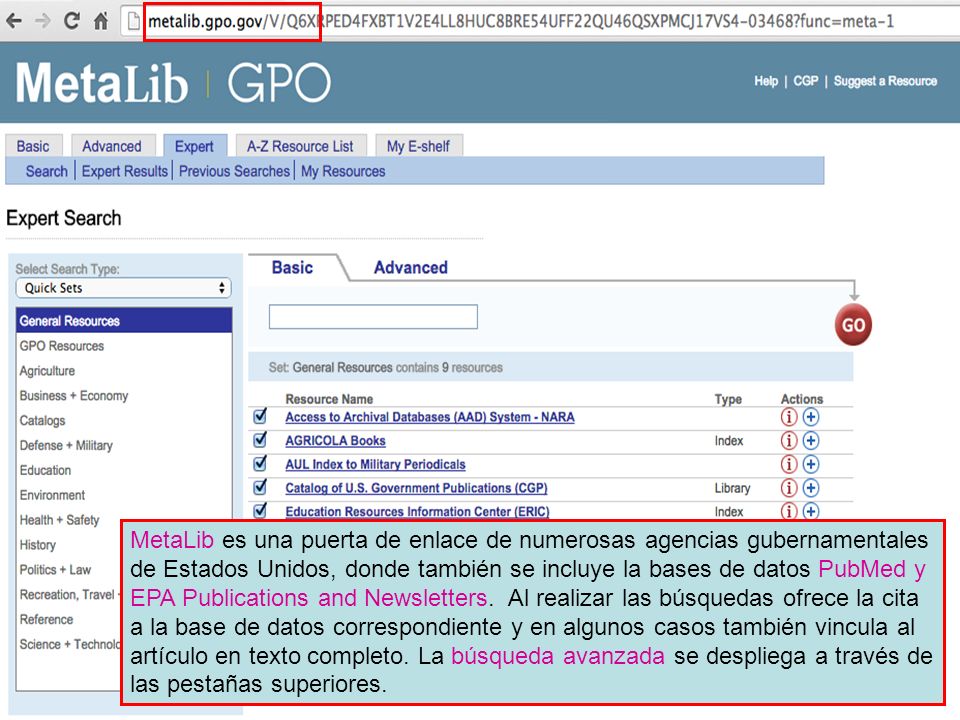Switch to the Basic search panel tab

[293, 268]
